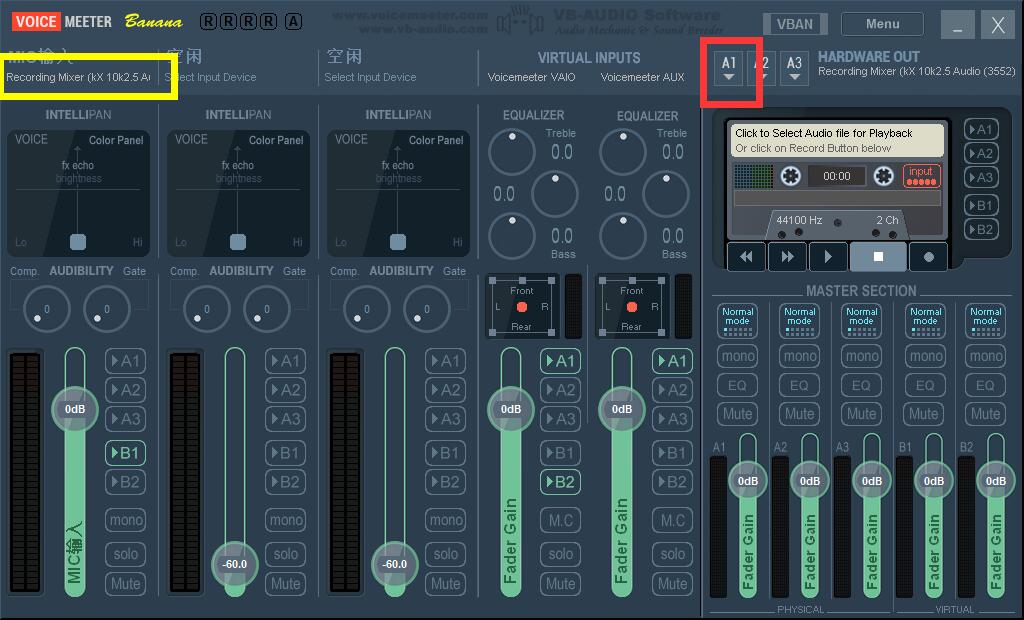This screenshot has width=1024, height=620.
Task: Click the Voicemeeter VAIO virtual input label
Action: [532, 77]
